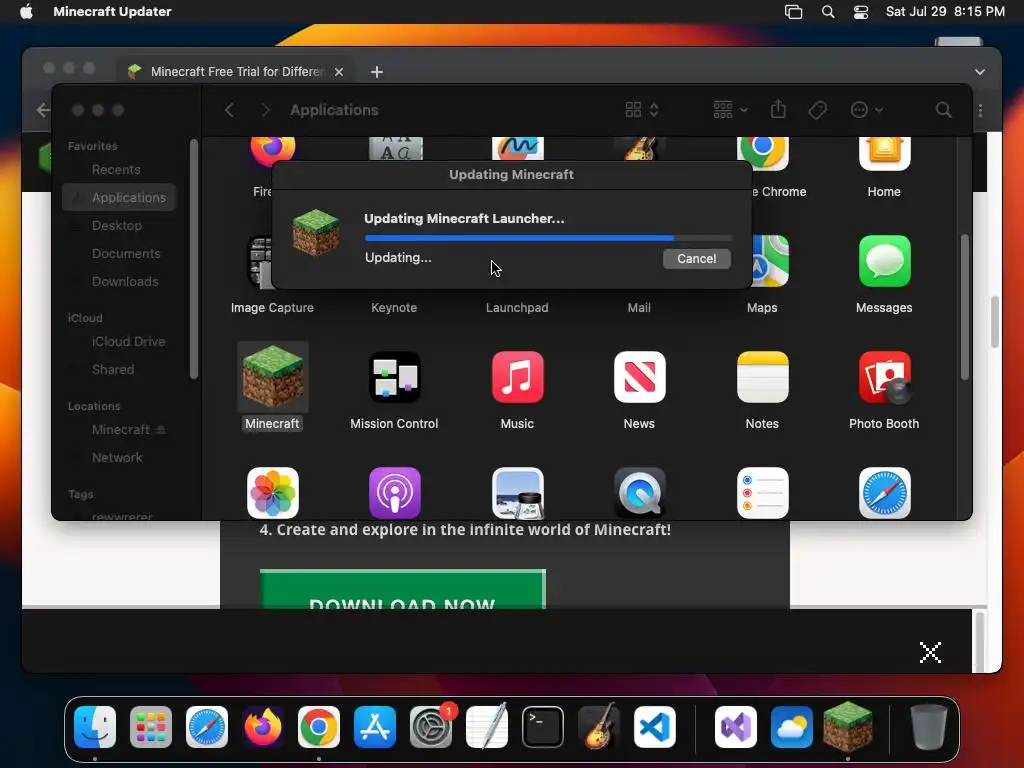Eject the Minecraft volume
This screenshot has width=1024, height=768.
tap(161, 430)
